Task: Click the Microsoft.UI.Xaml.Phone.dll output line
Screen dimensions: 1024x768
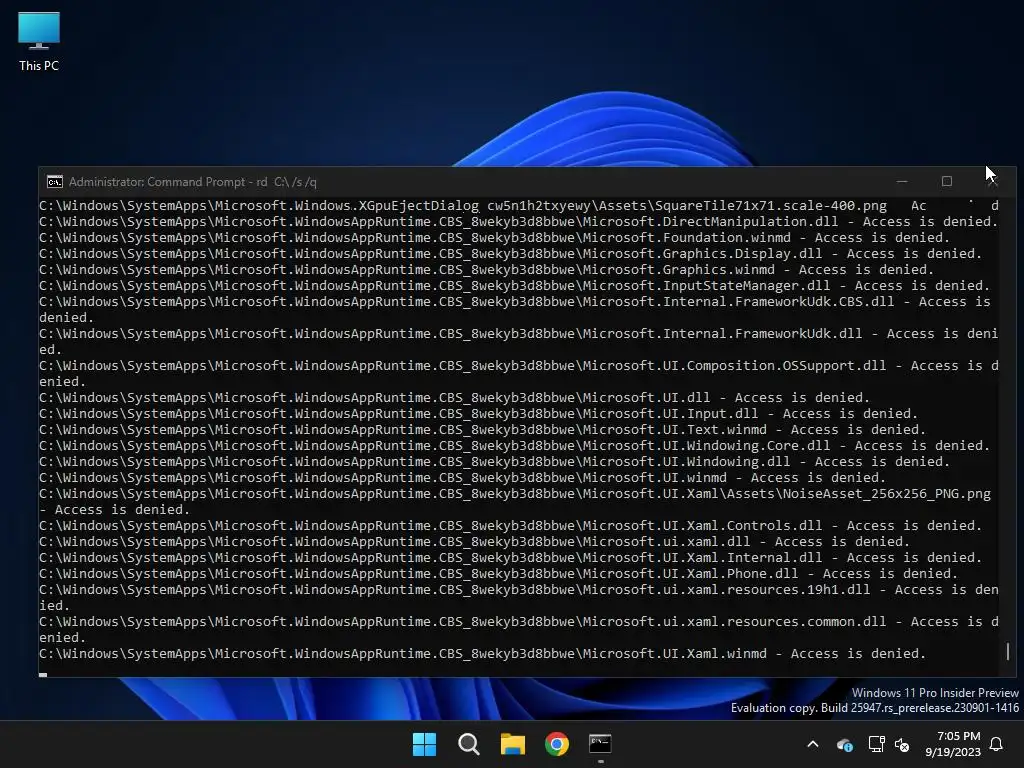Action: (x=499, y=573)
